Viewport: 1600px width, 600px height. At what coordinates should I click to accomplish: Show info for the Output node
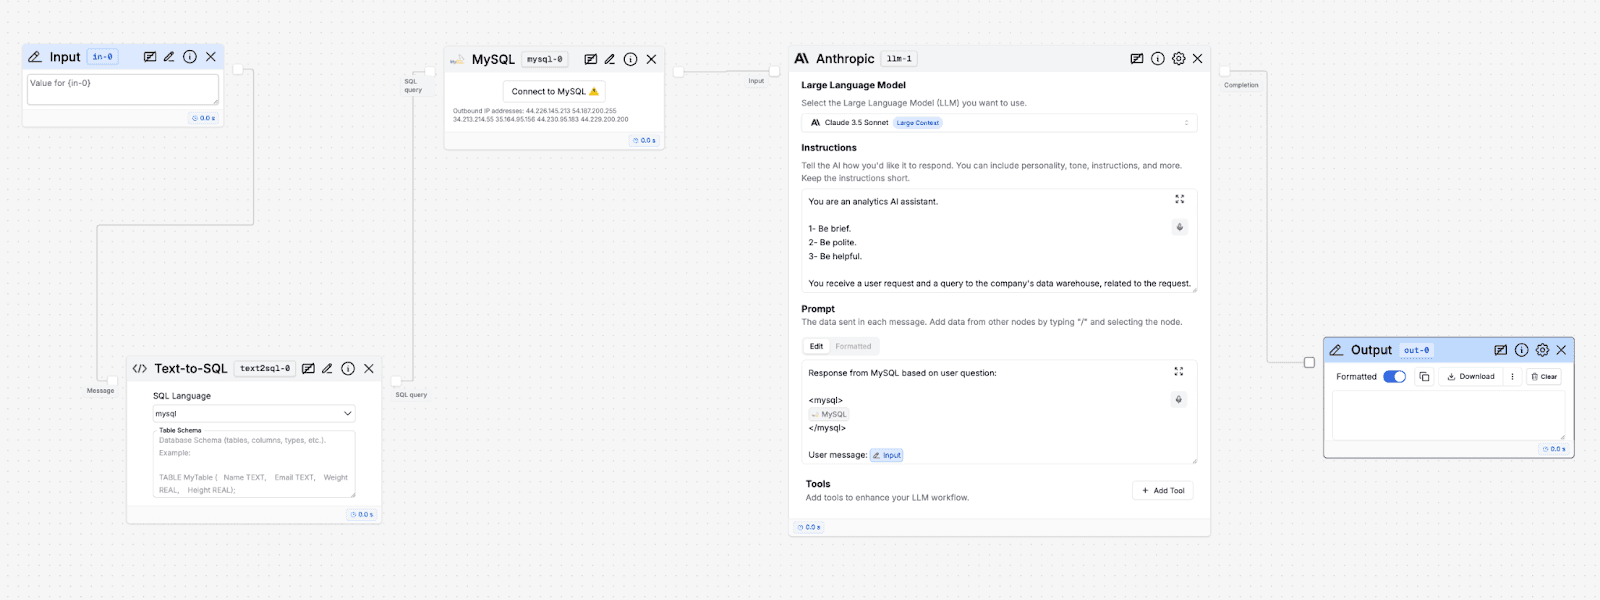(1522, 350)
